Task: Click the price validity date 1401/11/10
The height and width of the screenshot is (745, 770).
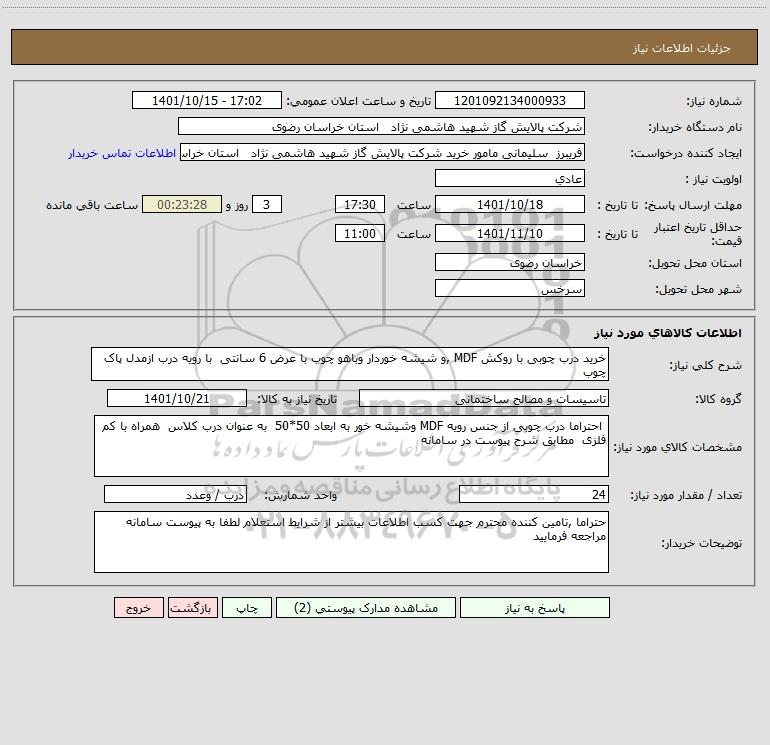Action: coord(510,233)
